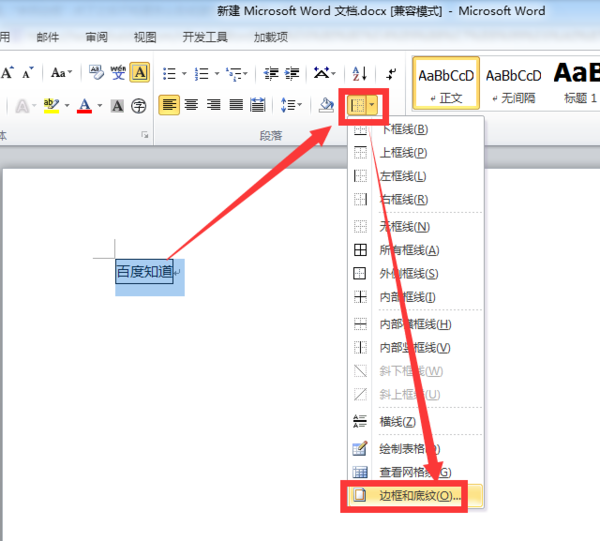Select Align Text Right
Viewport: 600px width, 541px height.
pos(214,105)
